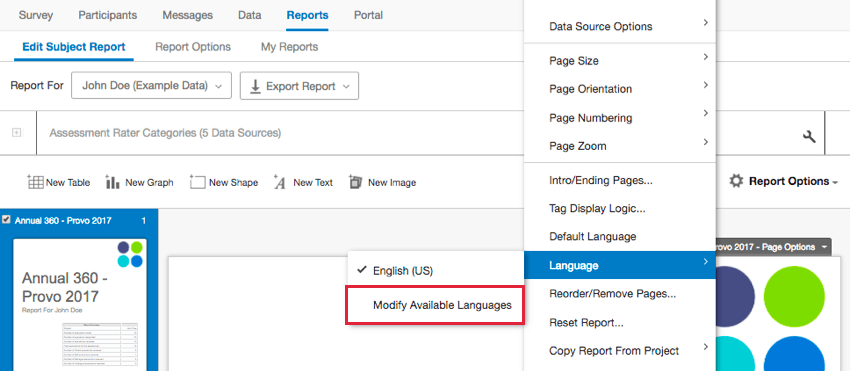The width and height of the screenshot is (850, 371).
Task: Open the My Reports subtab
Action: (x=289, y=47)
